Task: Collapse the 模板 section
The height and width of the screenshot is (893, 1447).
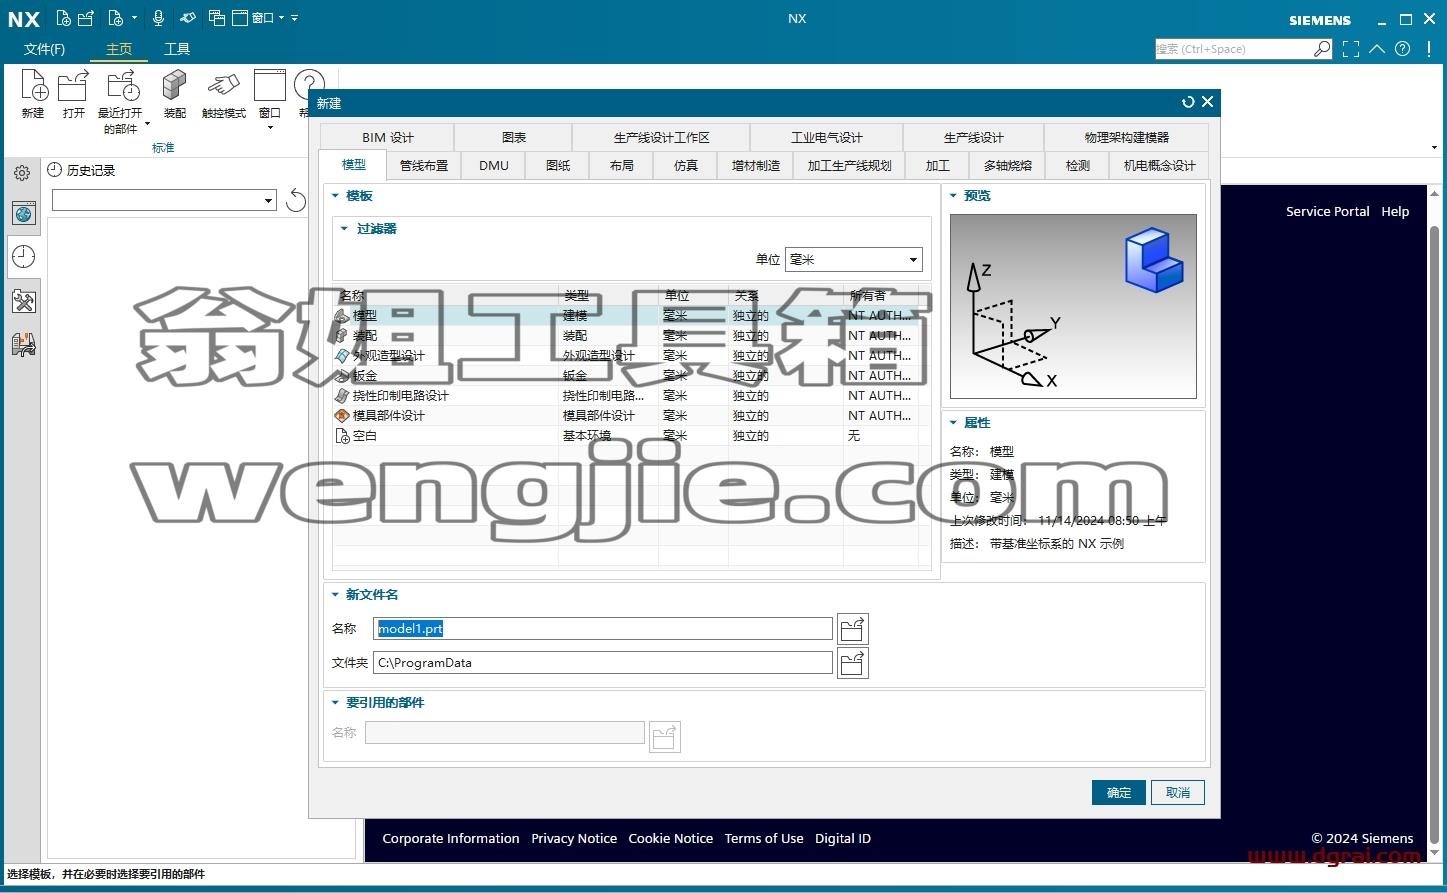Action: pyautogui.click(x=336, y=196)
